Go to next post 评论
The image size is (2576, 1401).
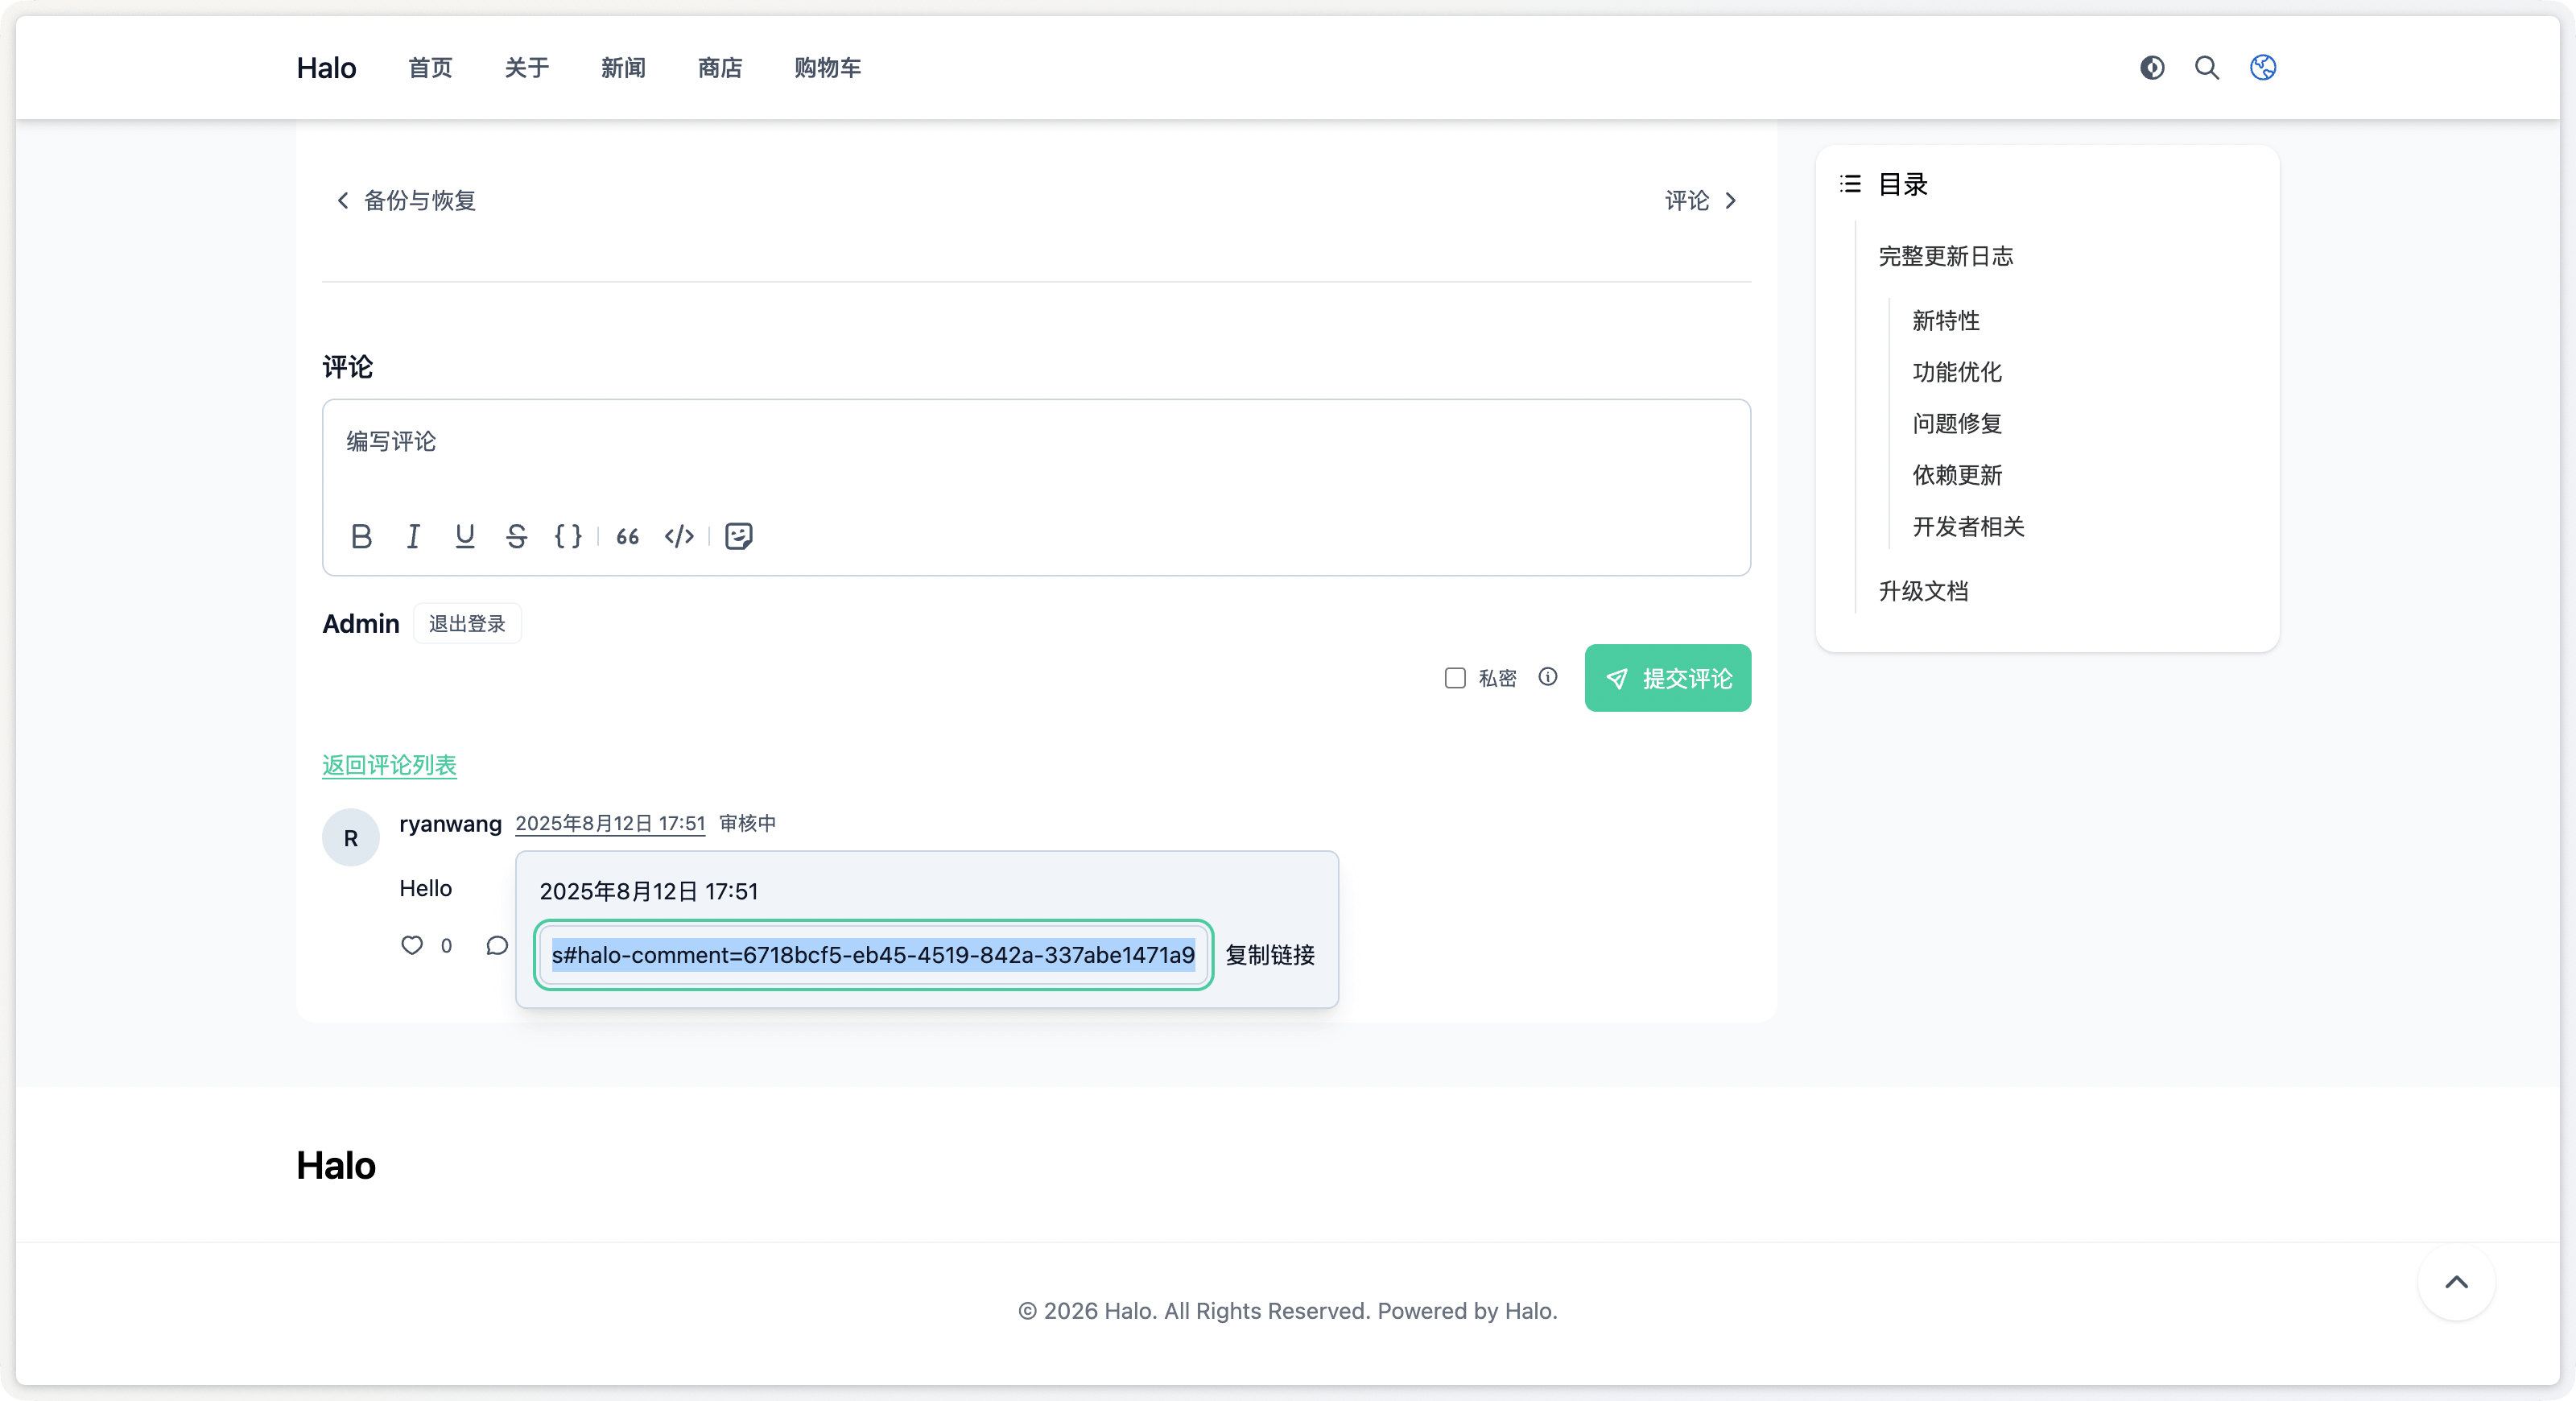point(1701,200)
